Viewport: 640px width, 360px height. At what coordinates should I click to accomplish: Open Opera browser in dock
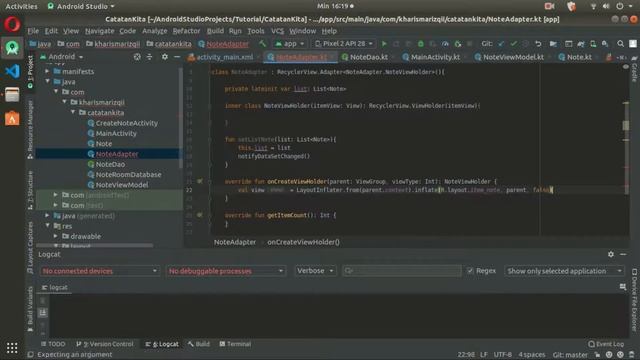tap(12, 24)
